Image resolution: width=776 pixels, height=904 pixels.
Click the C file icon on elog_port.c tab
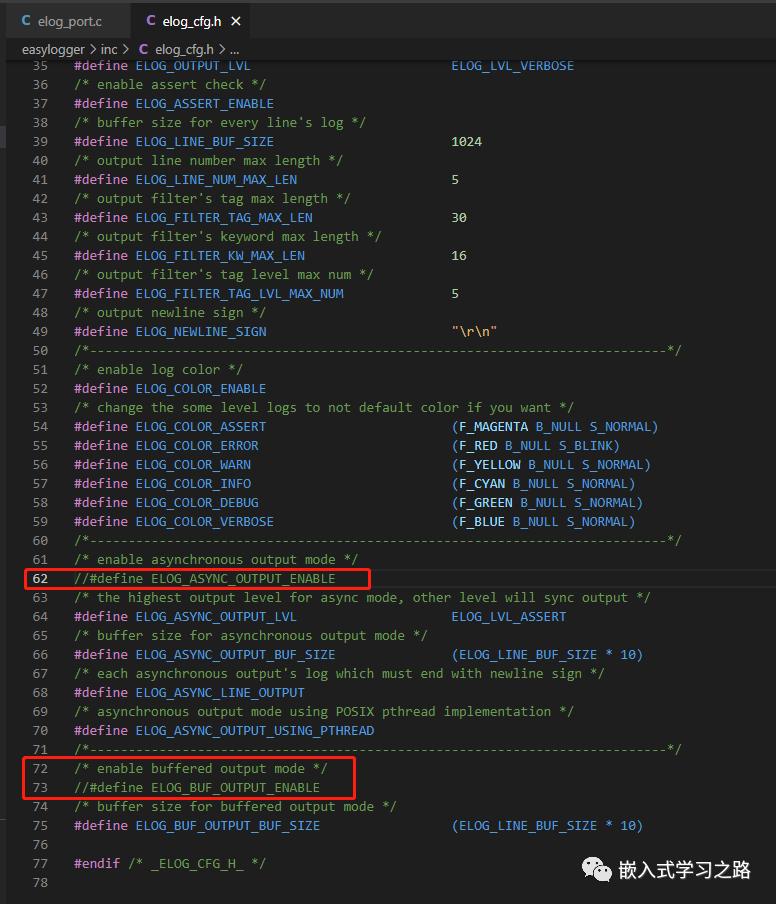click(x=26, y=21)
